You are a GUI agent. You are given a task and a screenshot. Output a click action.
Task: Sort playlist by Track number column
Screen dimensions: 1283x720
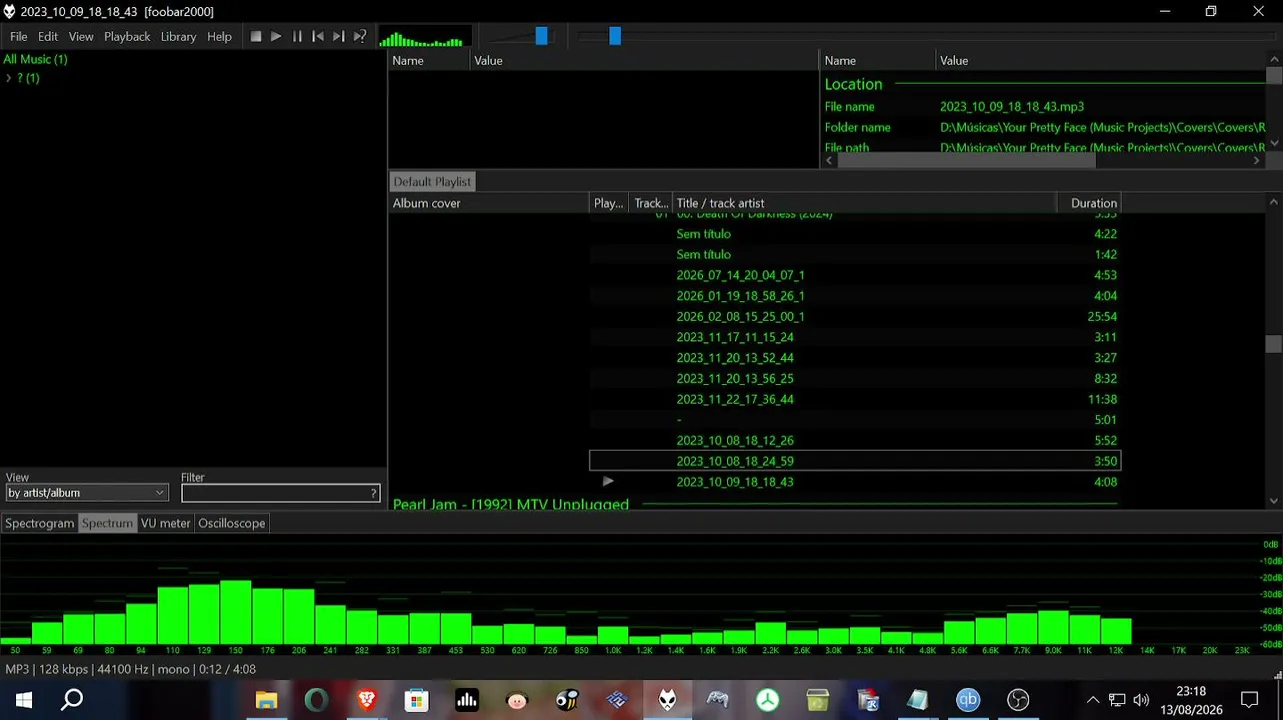(x=650, y=203)
